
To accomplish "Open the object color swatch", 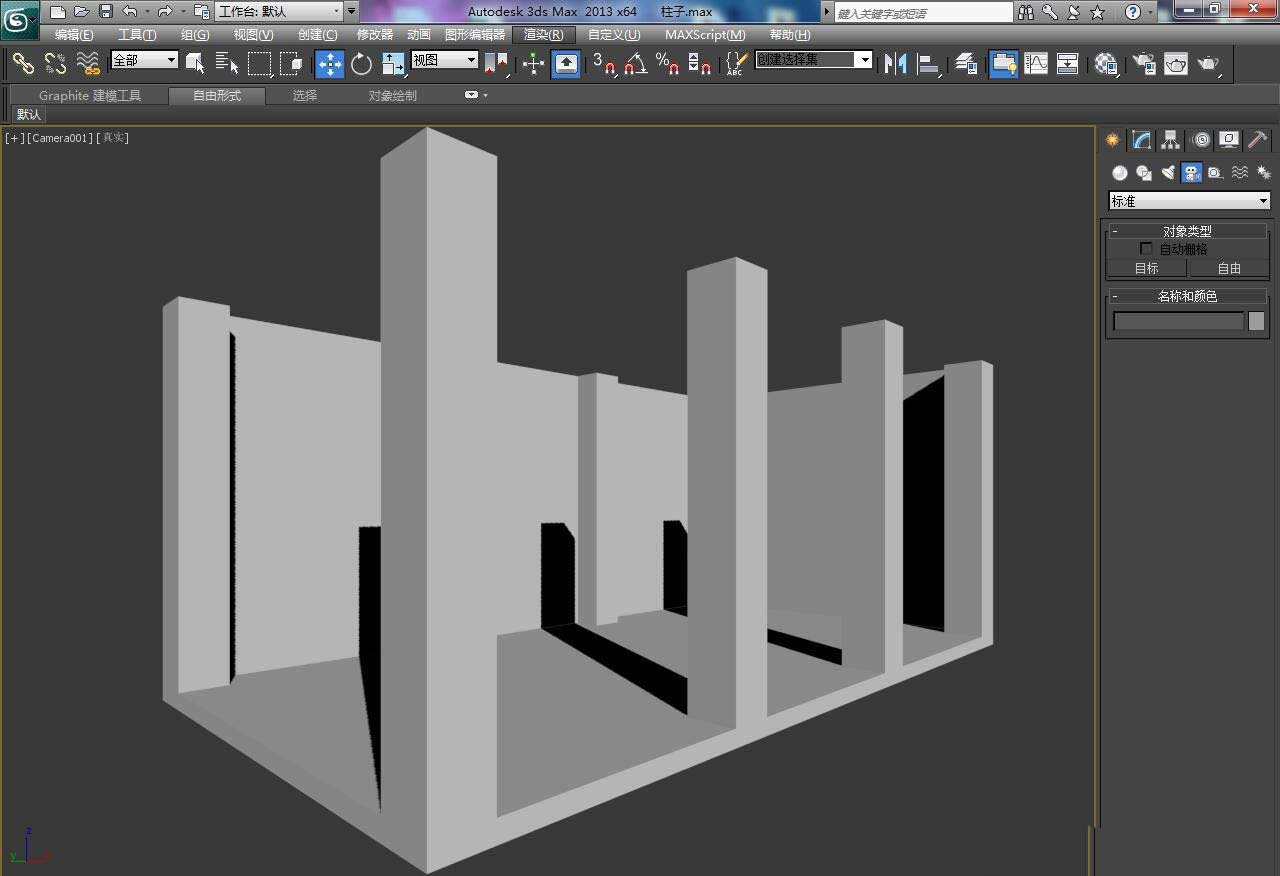I will (1256, 321).
